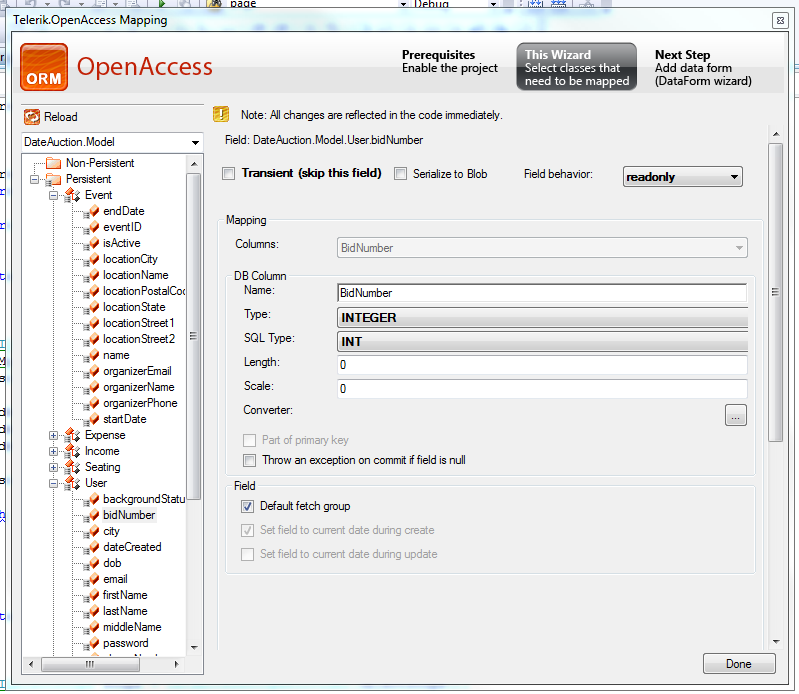Click the organizerEmail field icon
799x694 pixels.
coord(92,371)
